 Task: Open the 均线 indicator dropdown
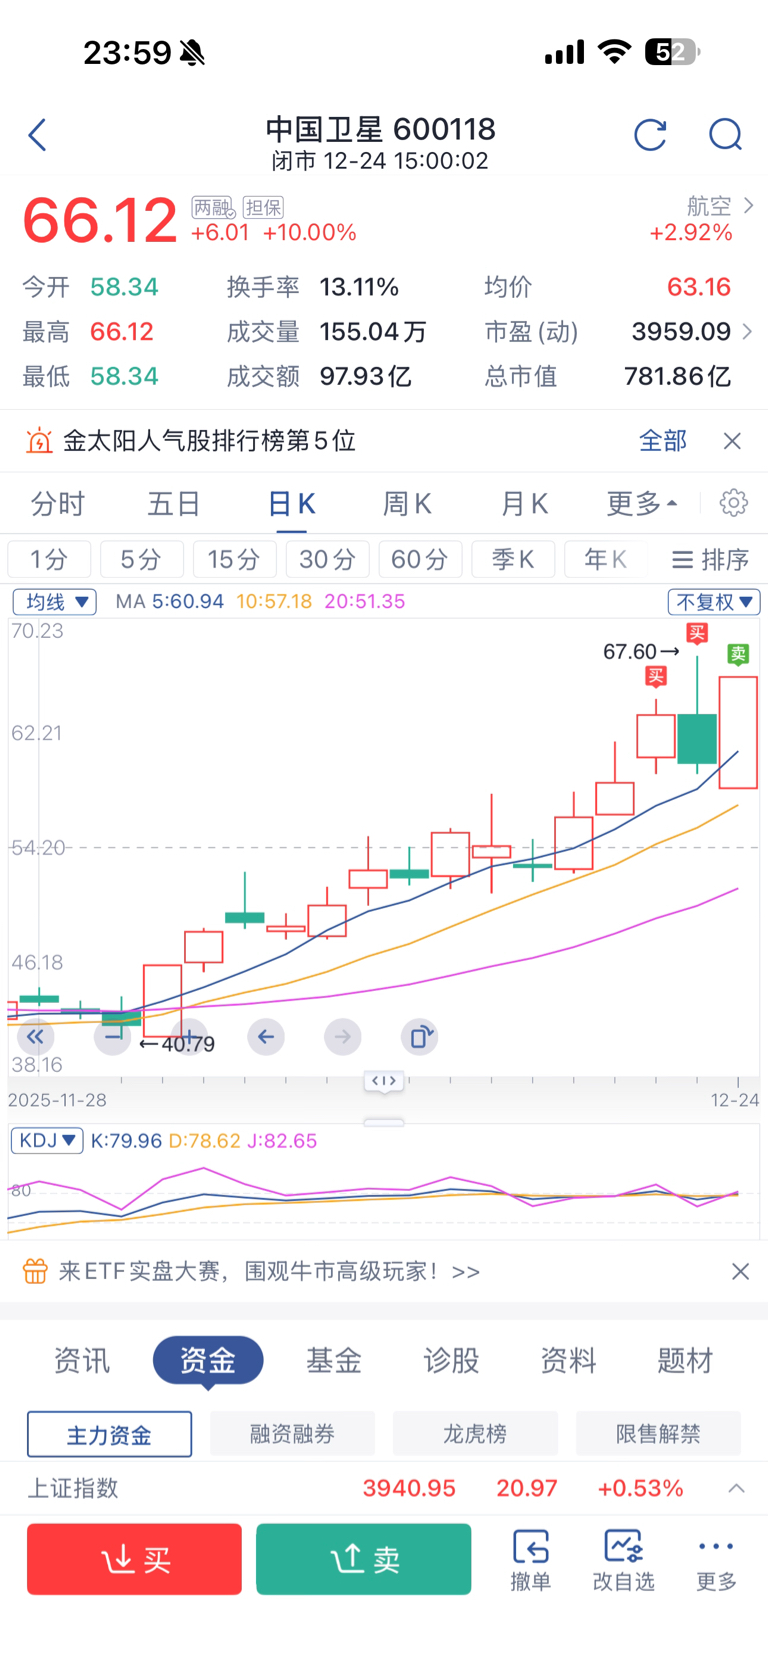coord(54,602)
